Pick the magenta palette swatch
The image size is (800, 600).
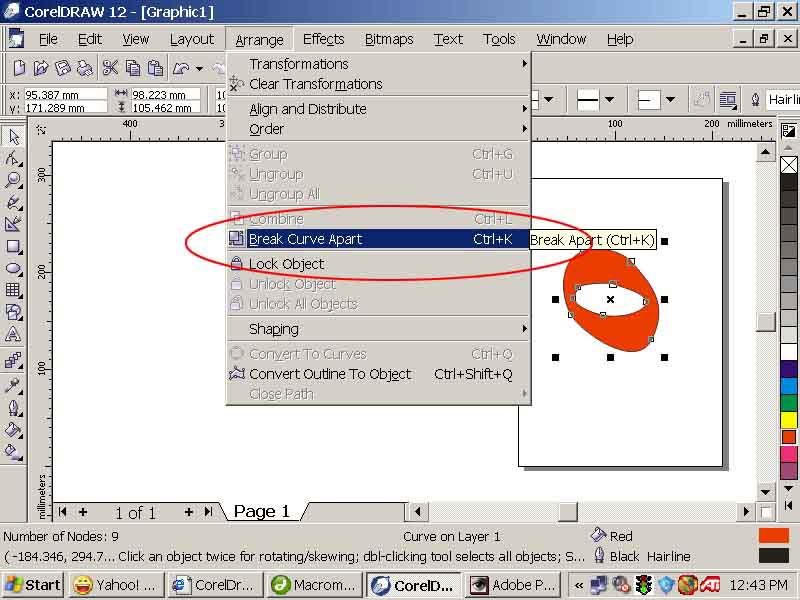[x=789, y=454]
